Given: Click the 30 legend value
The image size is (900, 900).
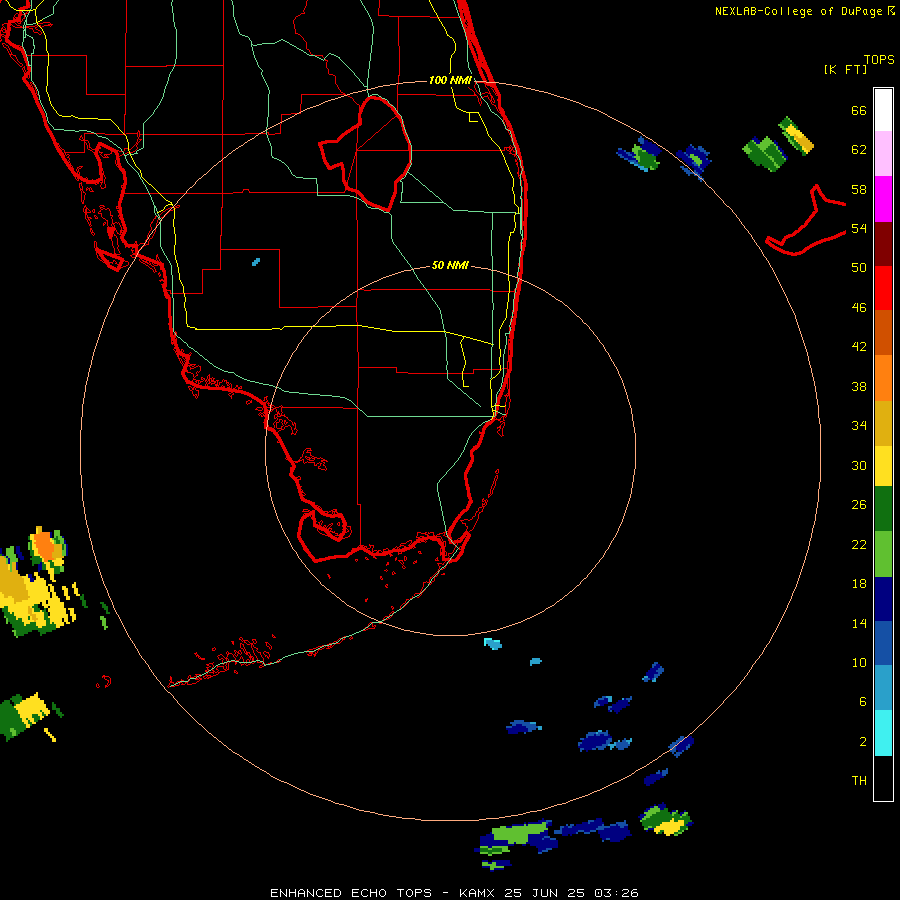Looking at the screenshot, I should (x=859, y=465).
